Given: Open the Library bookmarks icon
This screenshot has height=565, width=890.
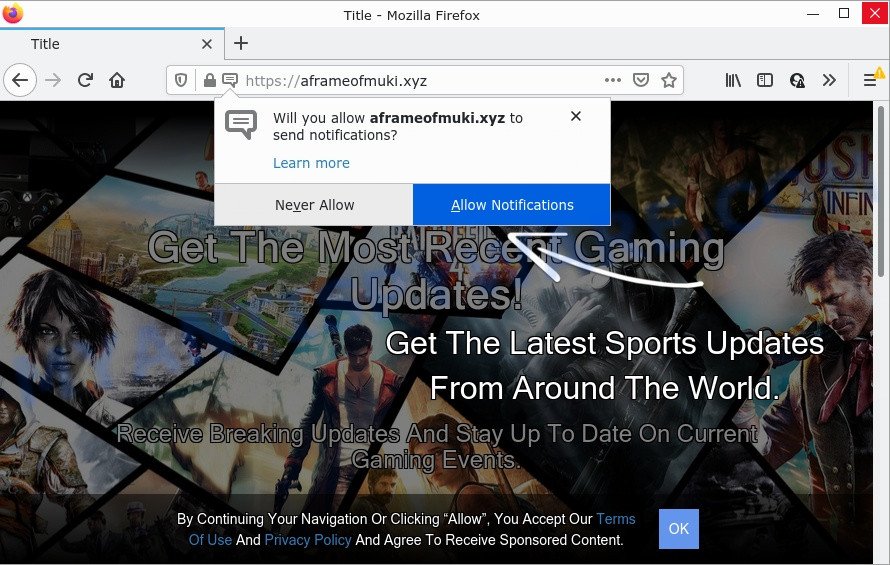Looking at the screenshot, I should tap(733, 81).
